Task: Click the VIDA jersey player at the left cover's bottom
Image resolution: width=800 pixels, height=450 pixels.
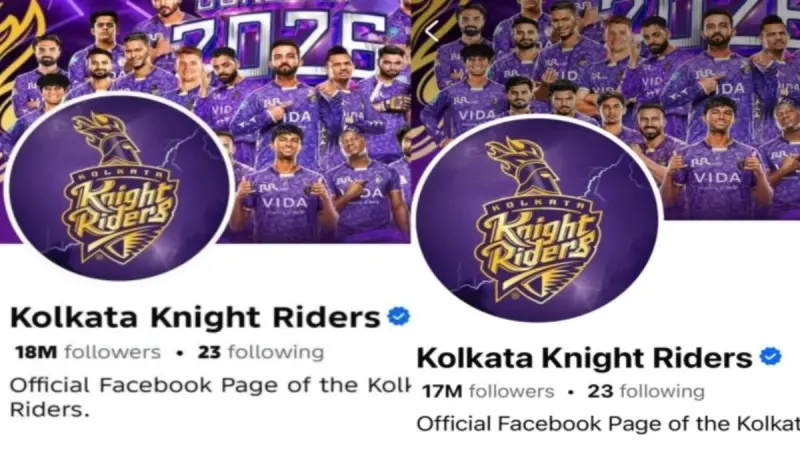Action: (284, 184)
